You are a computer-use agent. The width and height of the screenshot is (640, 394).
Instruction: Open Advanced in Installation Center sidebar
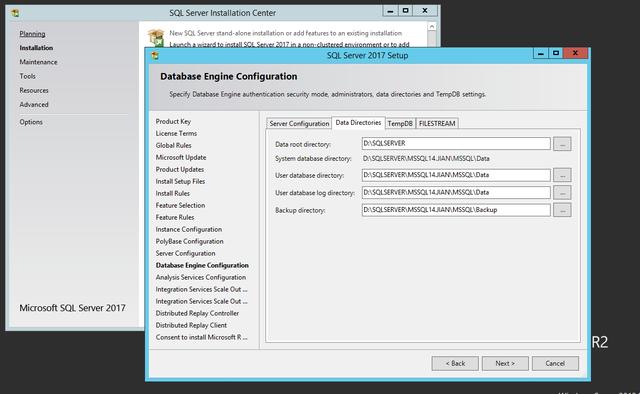click(x=34, y=105)
